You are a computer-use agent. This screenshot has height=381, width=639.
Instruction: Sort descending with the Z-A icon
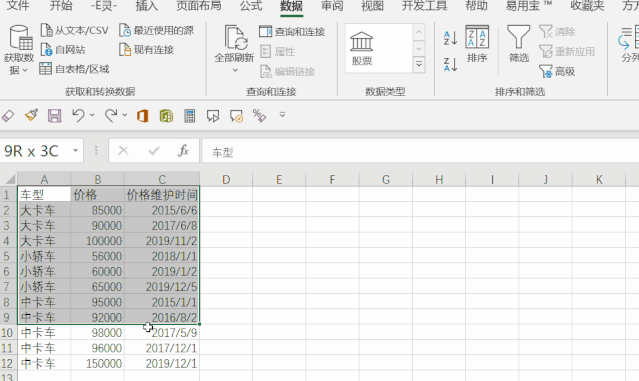(x=450, y=64)
